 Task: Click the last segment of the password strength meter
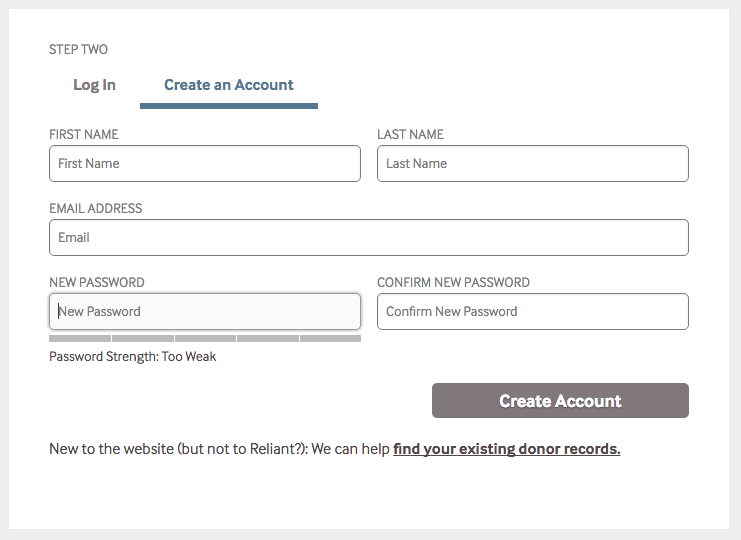[330, 339]
